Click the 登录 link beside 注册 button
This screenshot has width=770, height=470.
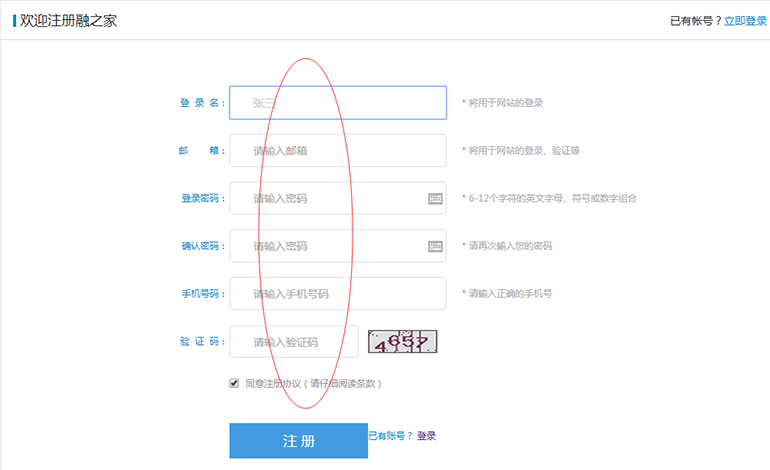pos(426,436)
